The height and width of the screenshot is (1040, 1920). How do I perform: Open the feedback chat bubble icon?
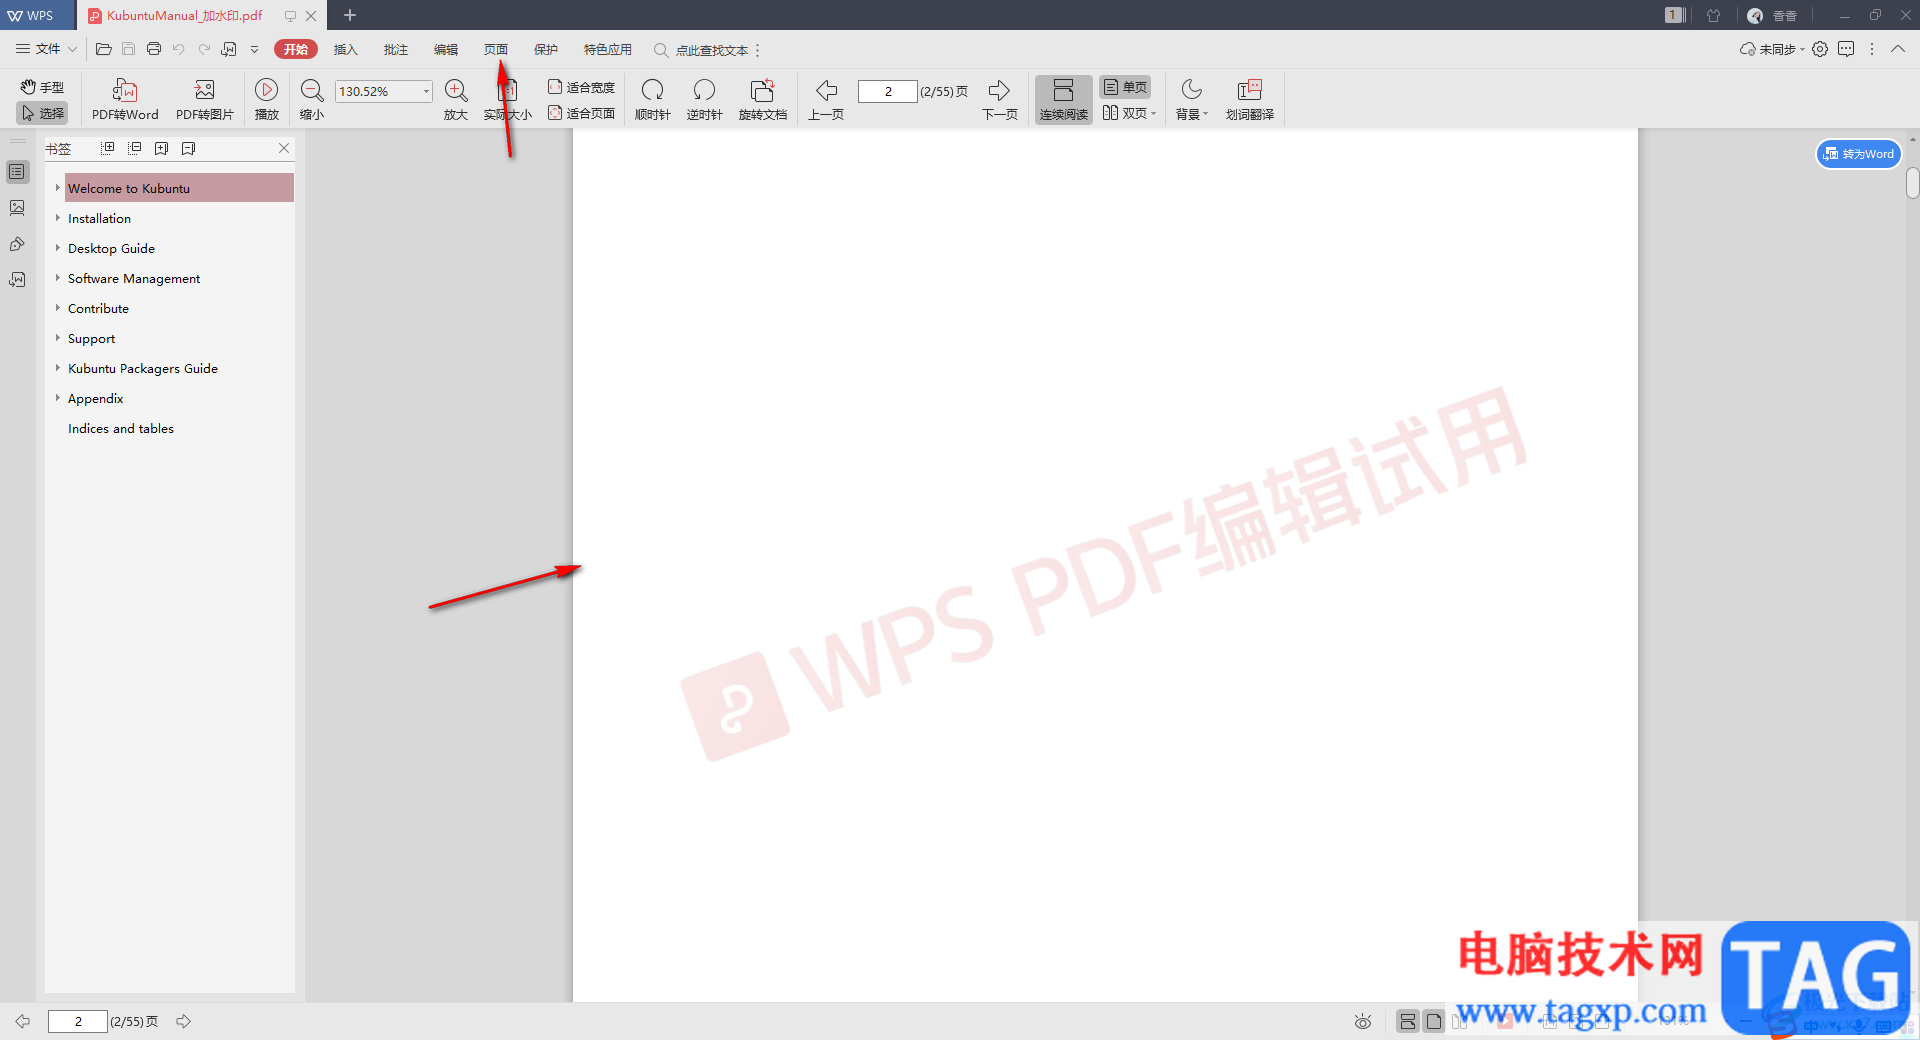coord(1846,49)
